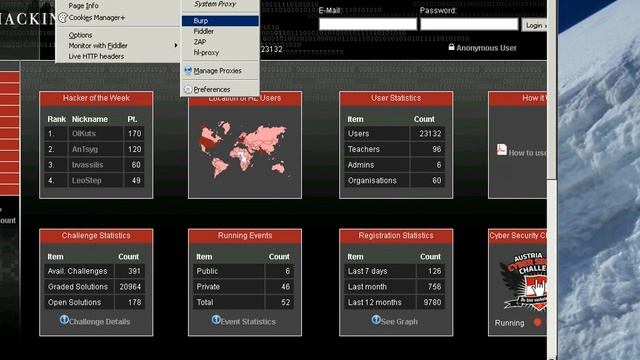Open Live HTTP headers
This screenshot has height=360, width=640.
pos(96,56)
